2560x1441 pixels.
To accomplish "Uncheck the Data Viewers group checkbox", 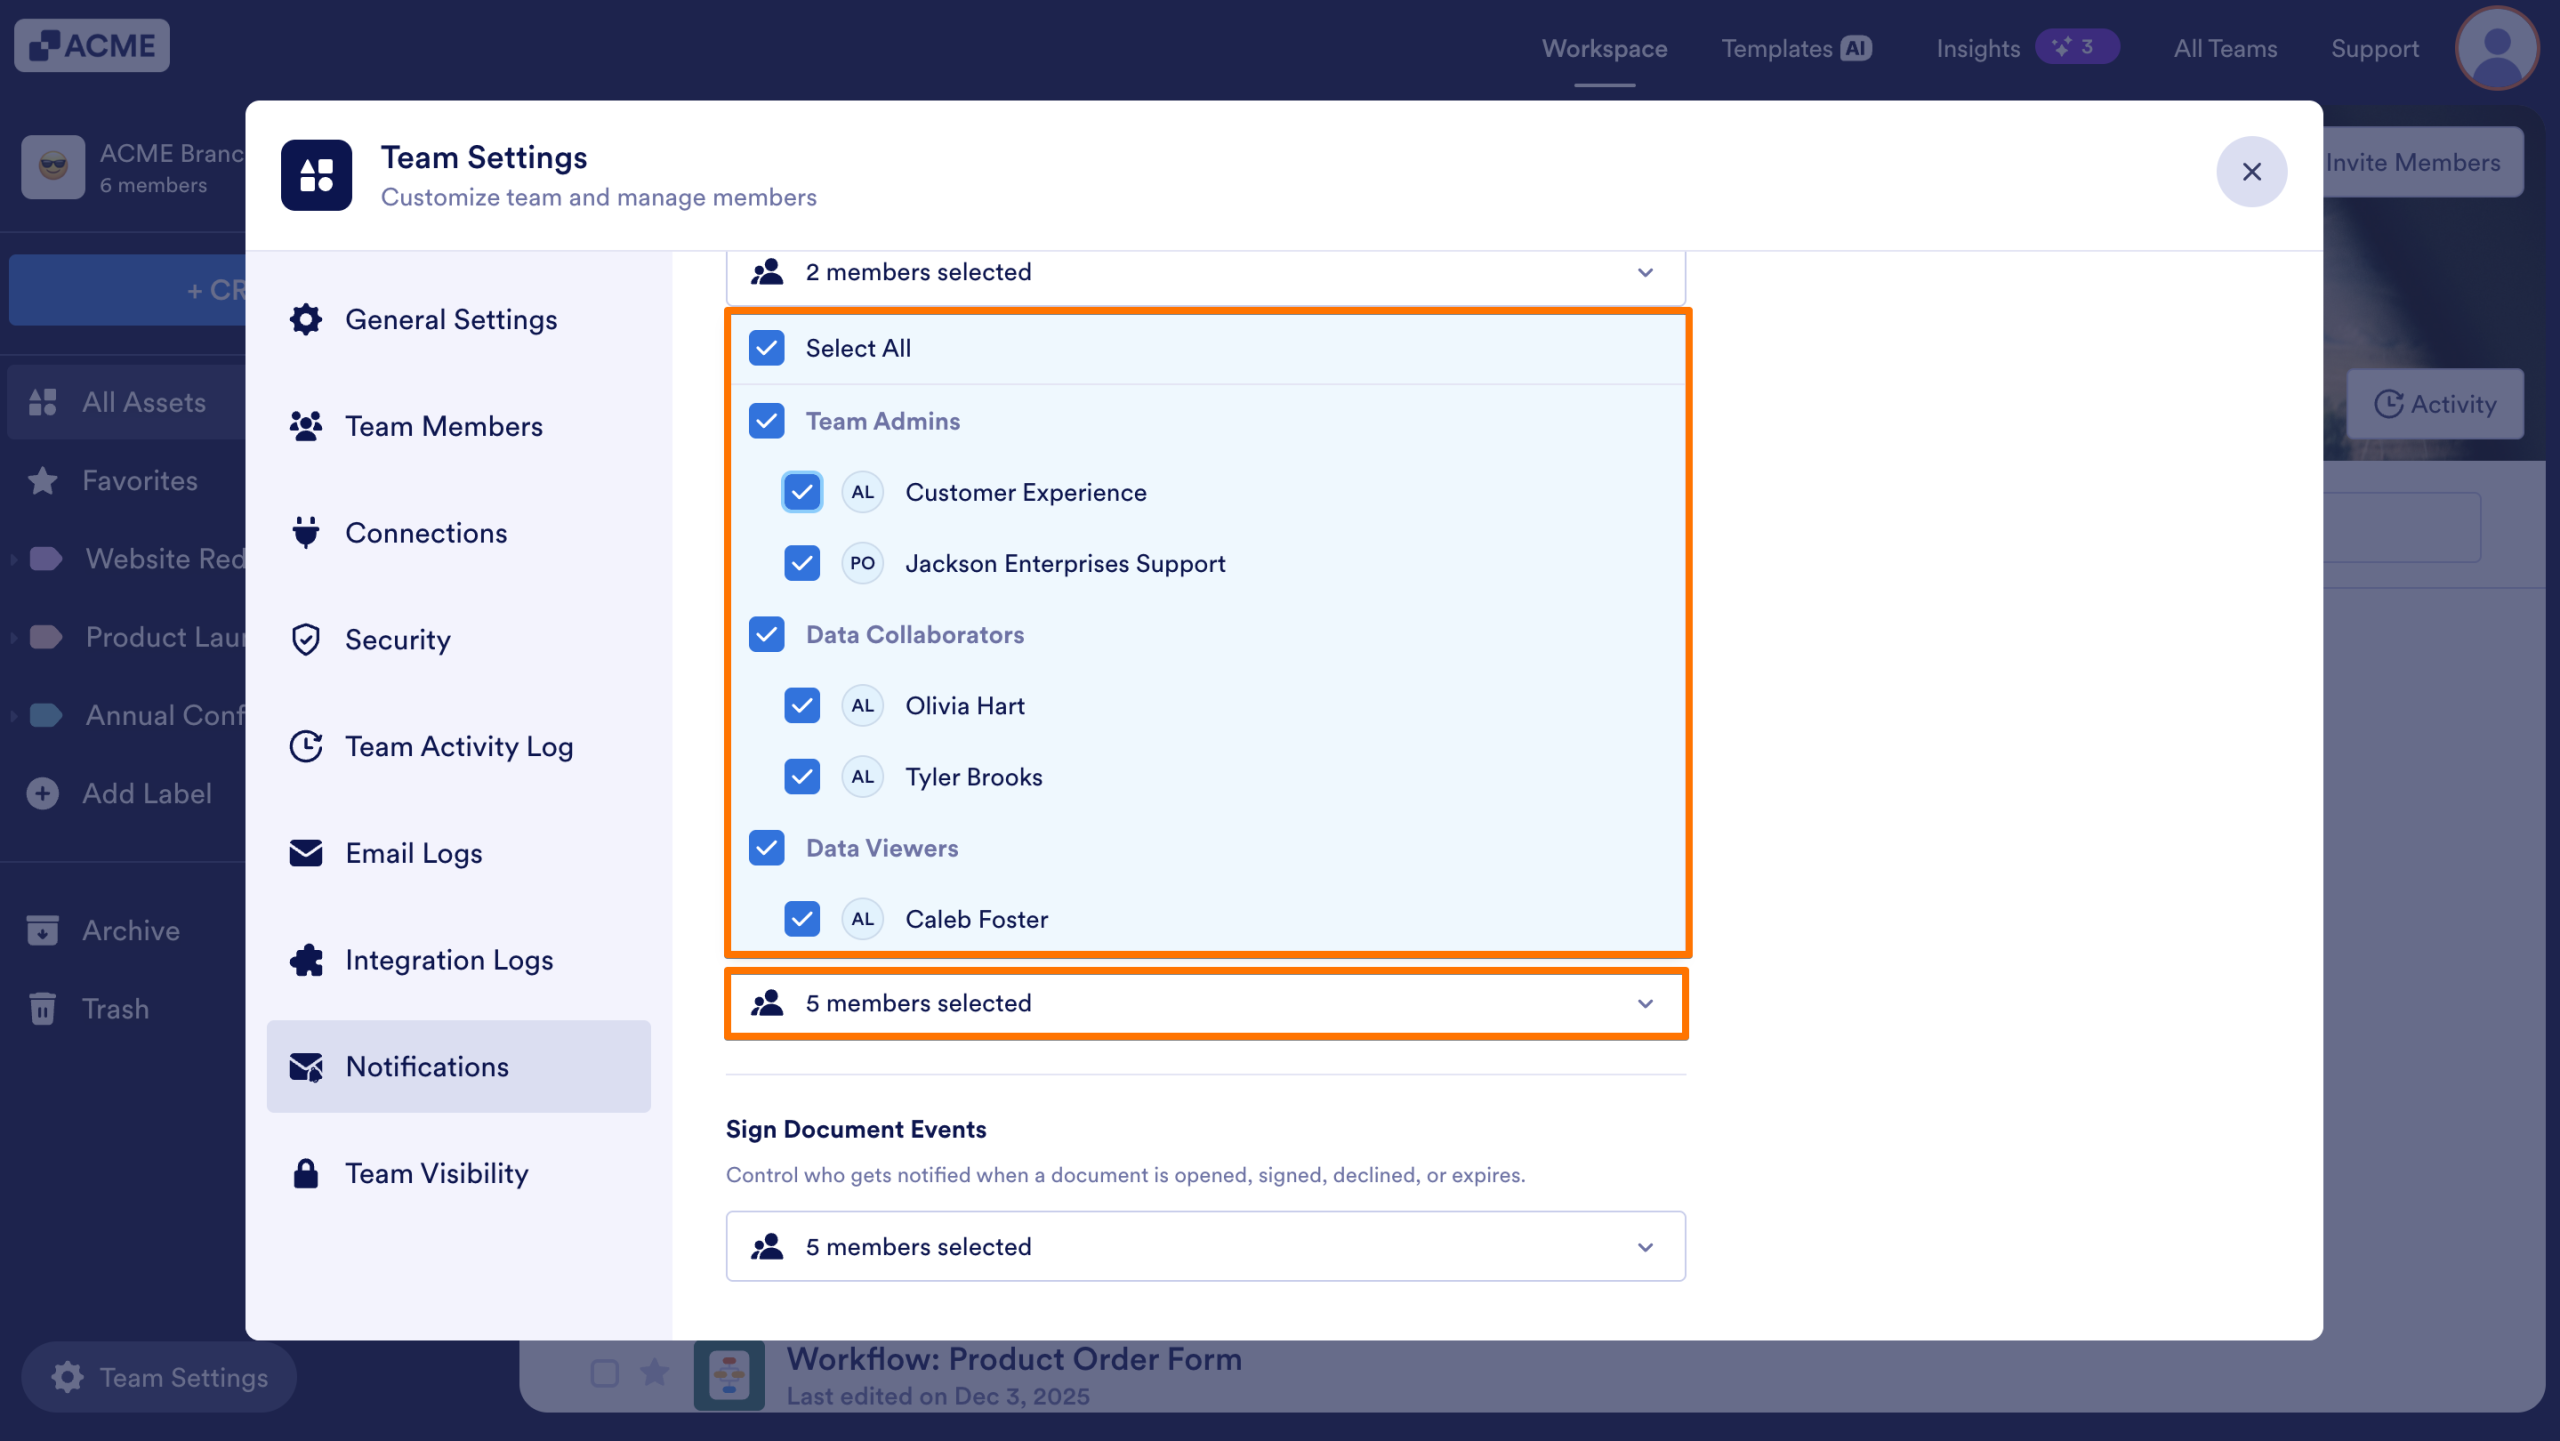I will pos(767,848).
